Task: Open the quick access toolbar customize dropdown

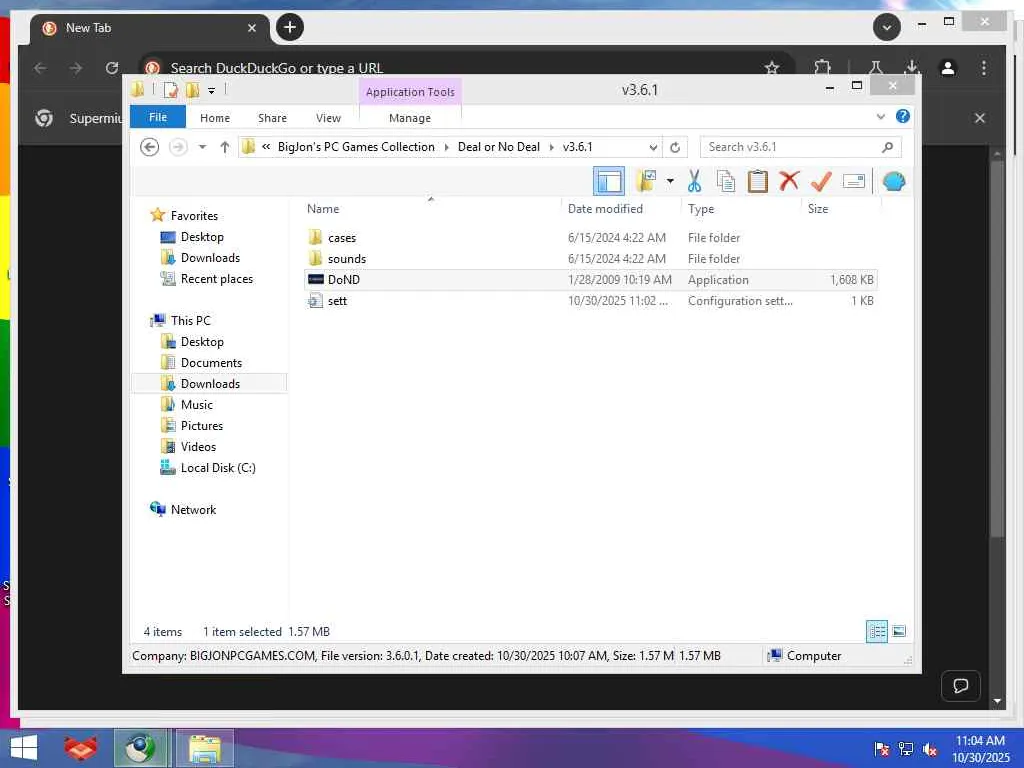Action: click(212, 90)
